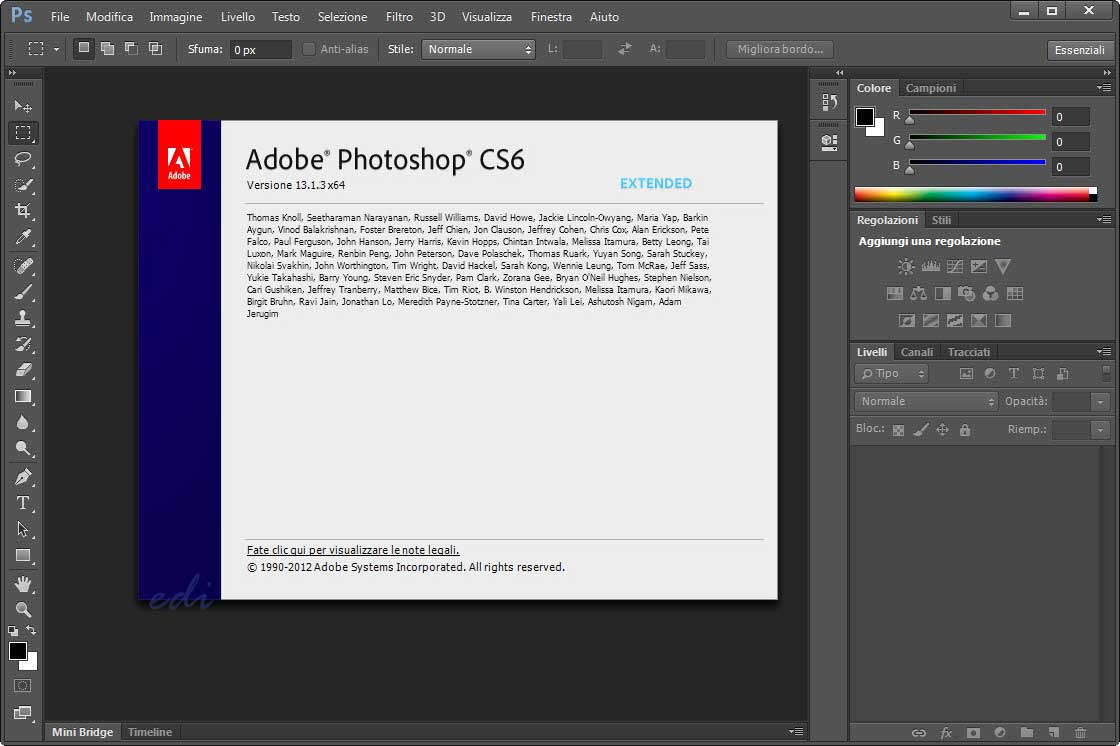
Task: Select the Path Selection tool
Action: pos(23,529)
